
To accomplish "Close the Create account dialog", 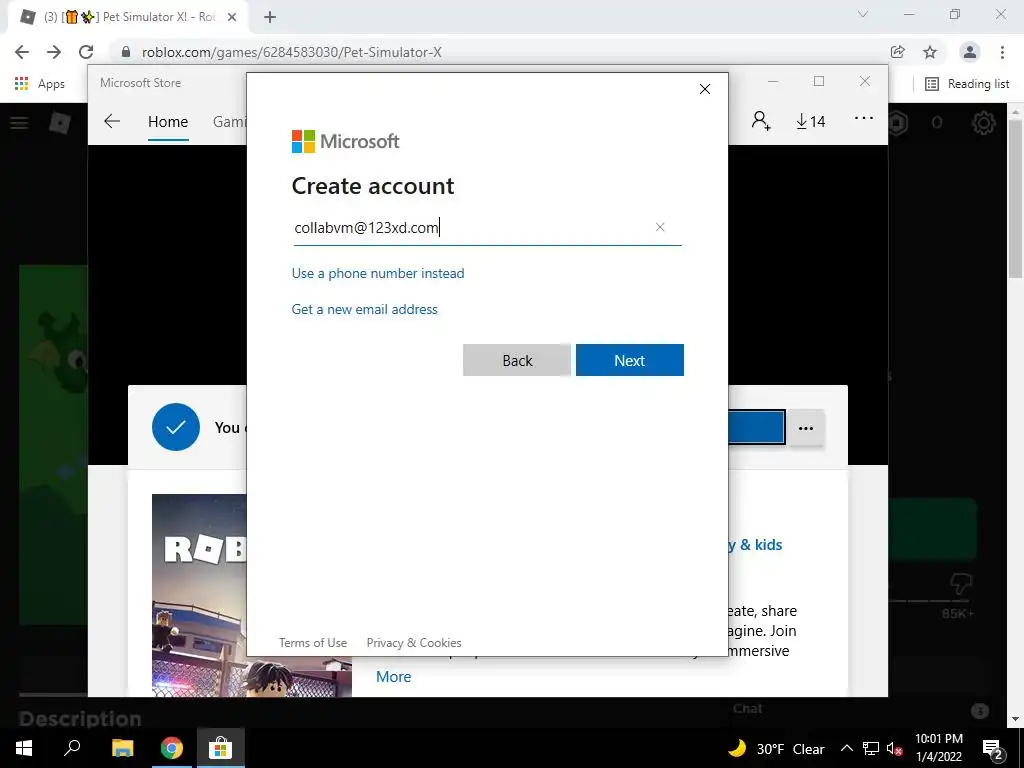I will 705,89.
